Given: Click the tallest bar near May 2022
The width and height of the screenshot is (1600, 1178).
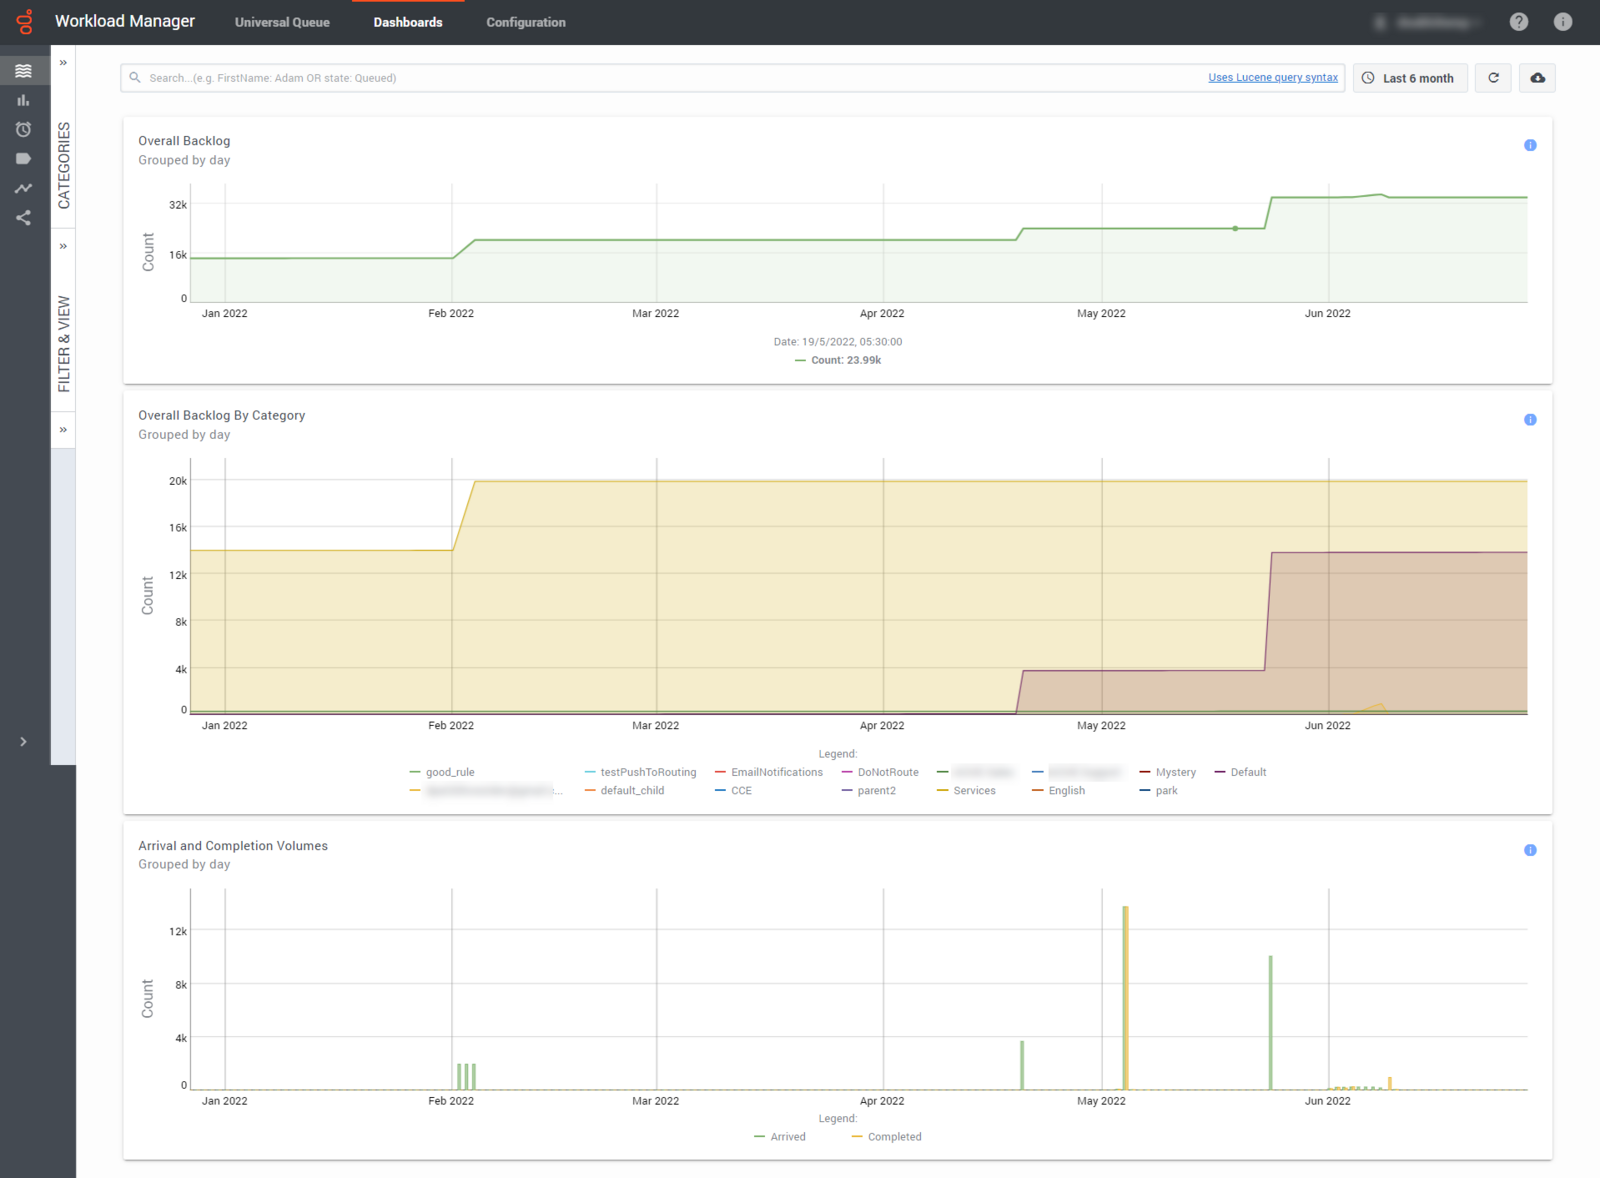Looking at the screenshot, I should pyautogui.click(x=1125, y=998).
